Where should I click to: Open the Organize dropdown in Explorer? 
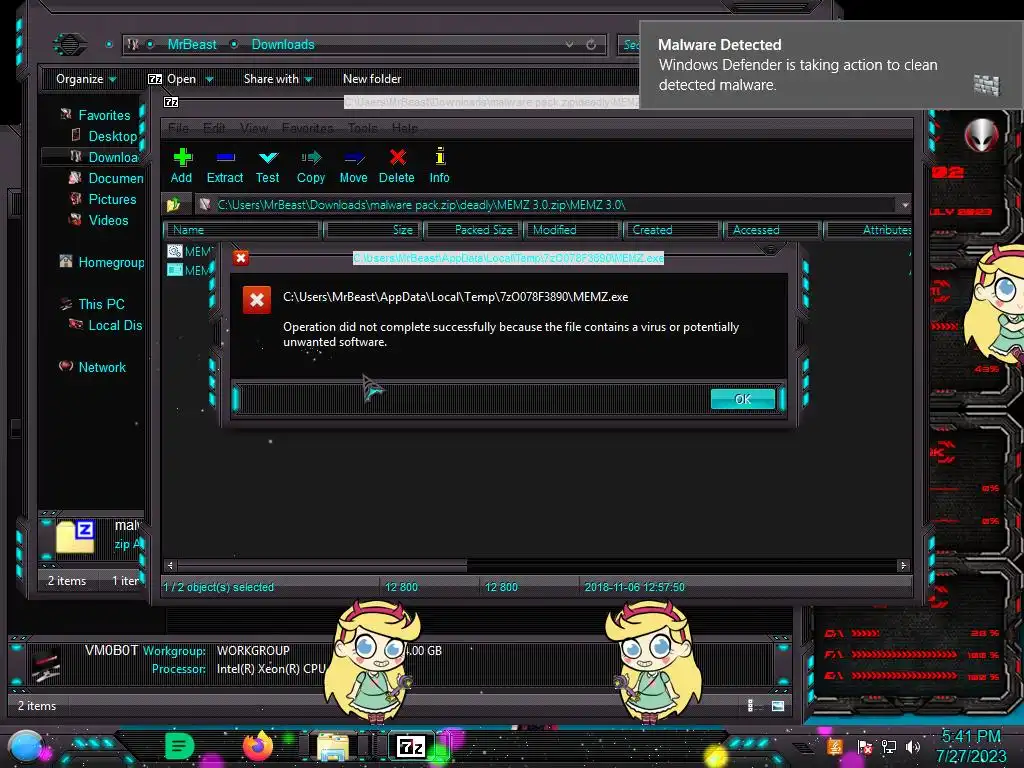(86, 79)
